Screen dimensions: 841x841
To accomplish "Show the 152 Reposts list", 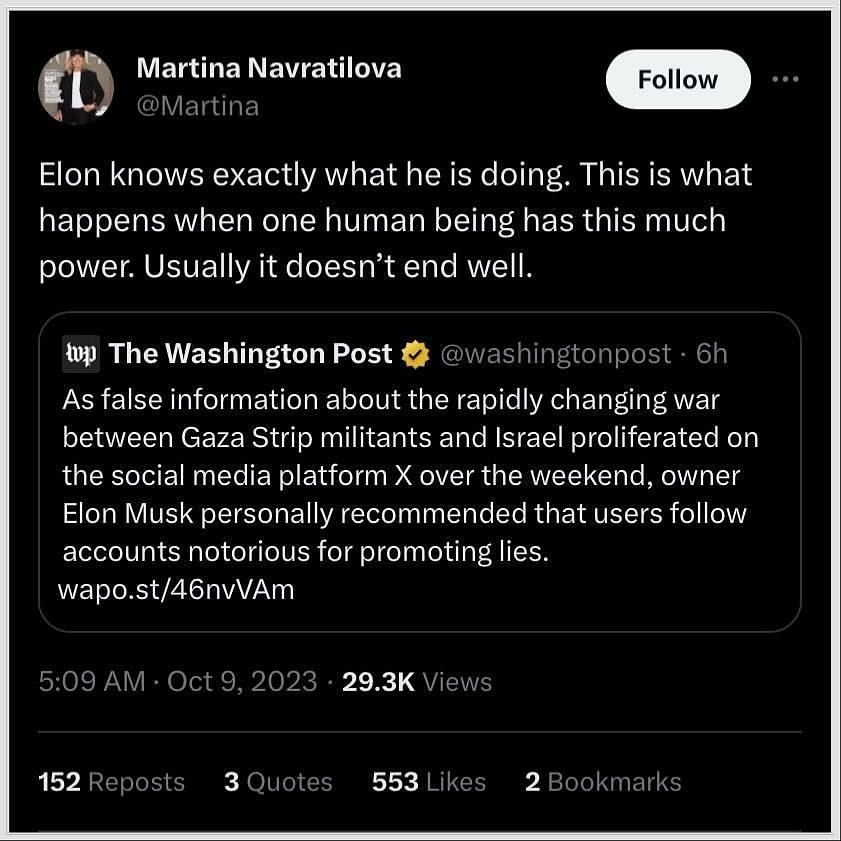I will tap(111, 782).
